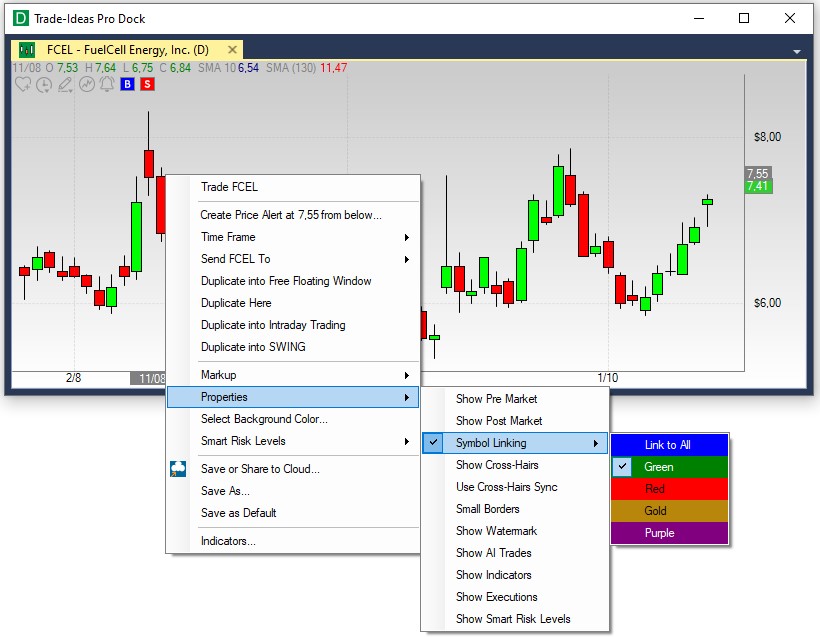Viewport: 820px width, 637px height.
Task: Toggle Show Post Market option
Action: tap(515, 421)
